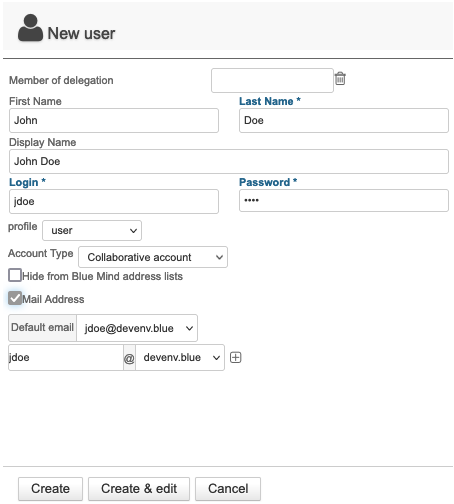Select the devenv.blue domain dropdown
The image size is (454, 504).
tap(180, 358)
